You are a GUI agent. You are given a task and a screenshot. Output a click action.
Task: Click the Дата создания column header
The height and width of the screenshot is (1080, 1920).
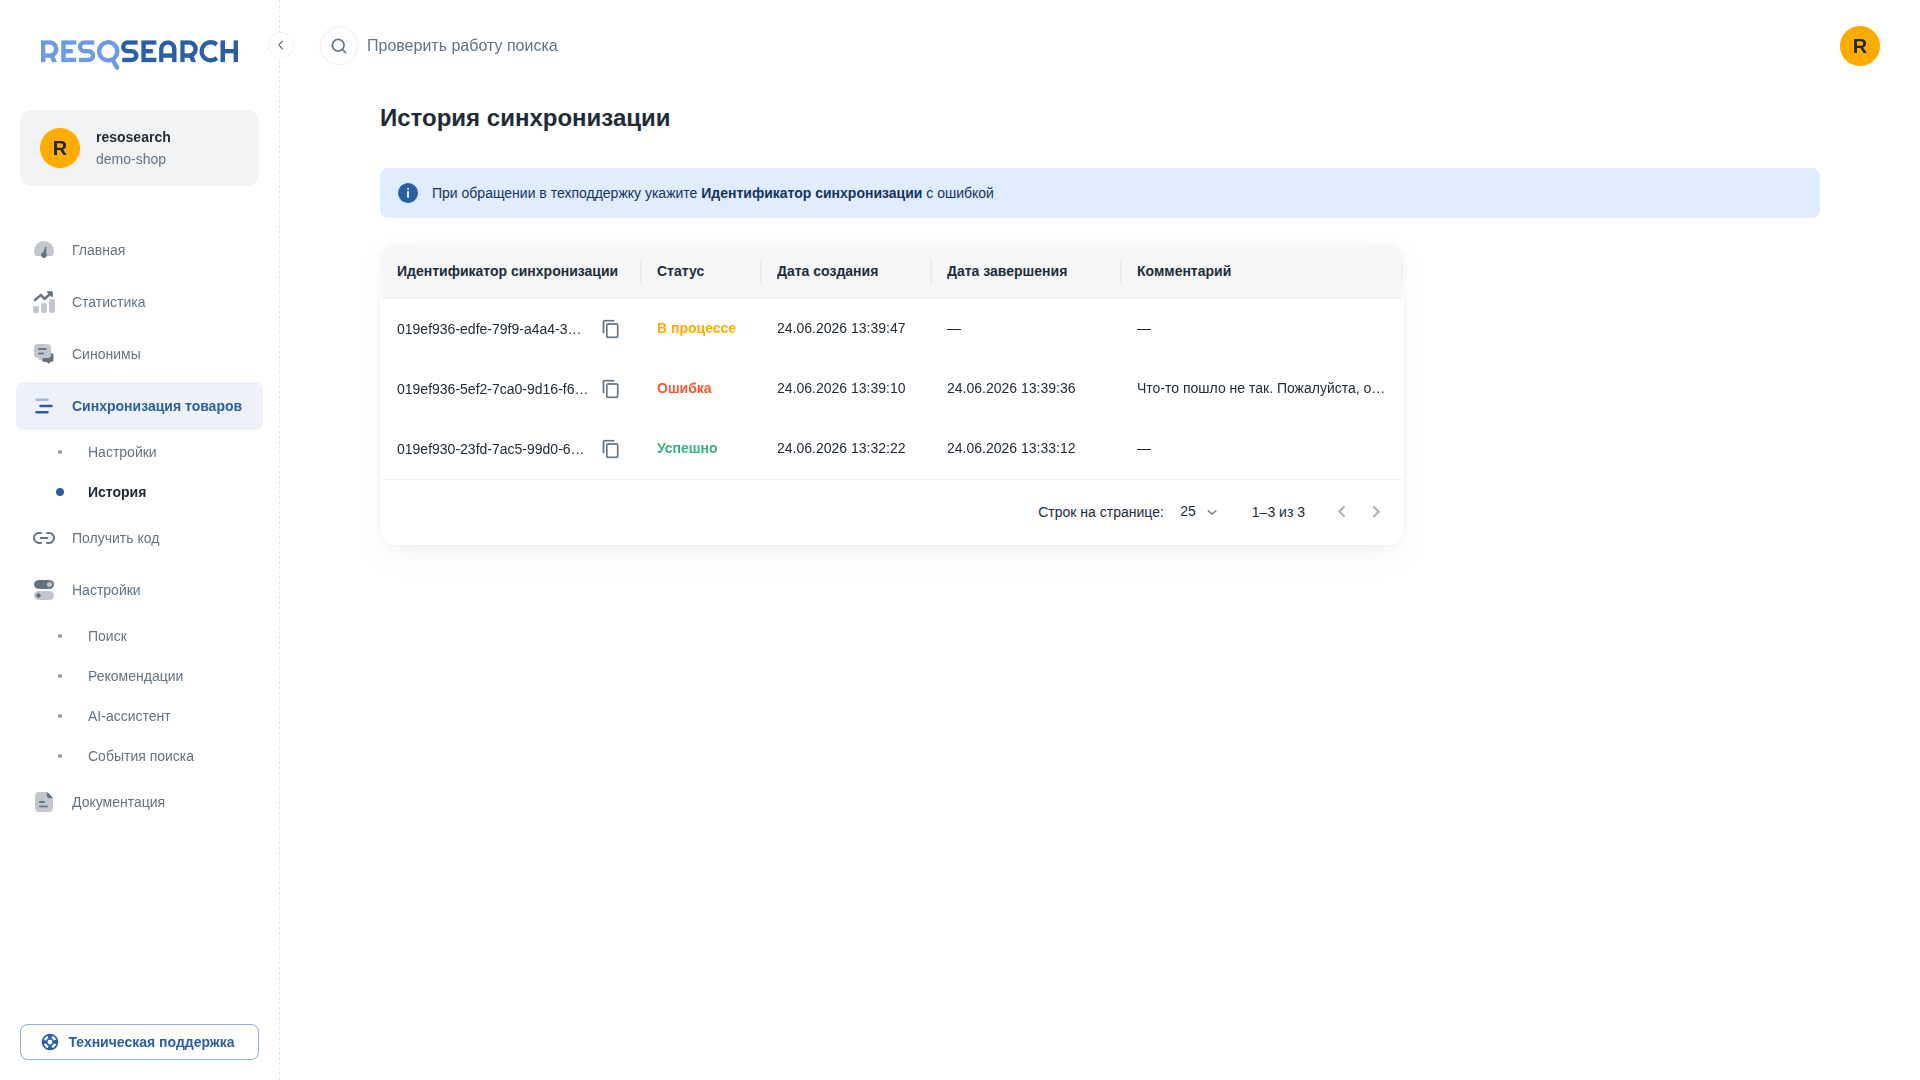(827, 271)
